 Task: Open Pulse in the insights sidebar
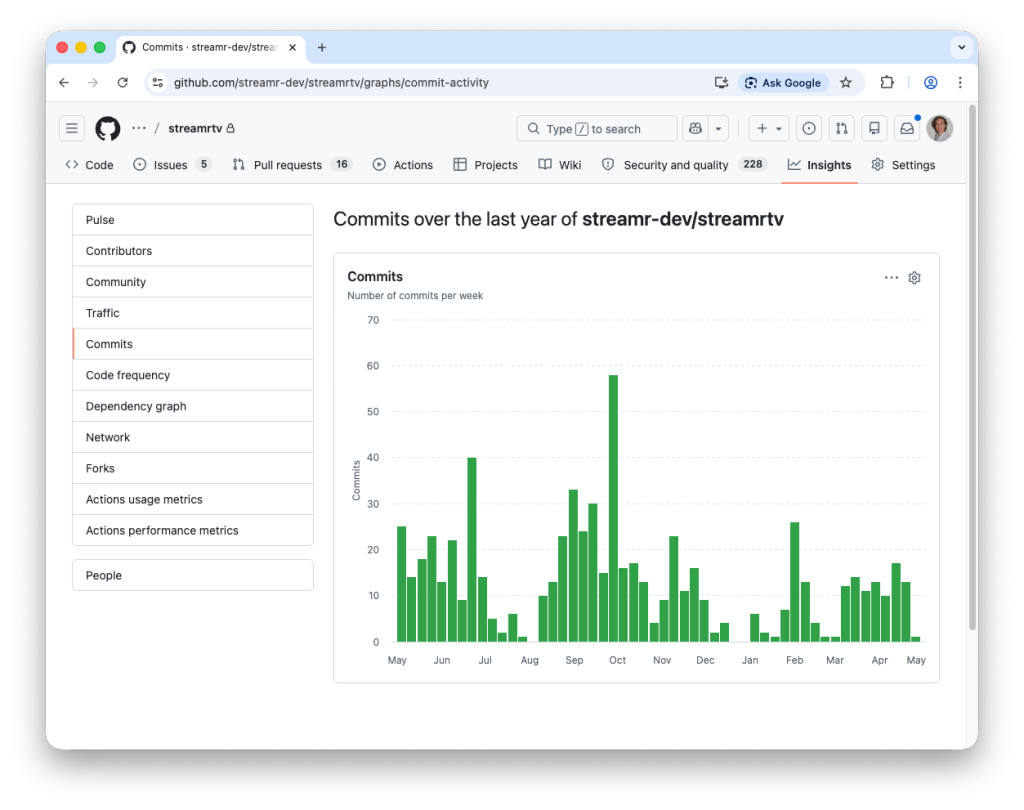click(193, 220)
